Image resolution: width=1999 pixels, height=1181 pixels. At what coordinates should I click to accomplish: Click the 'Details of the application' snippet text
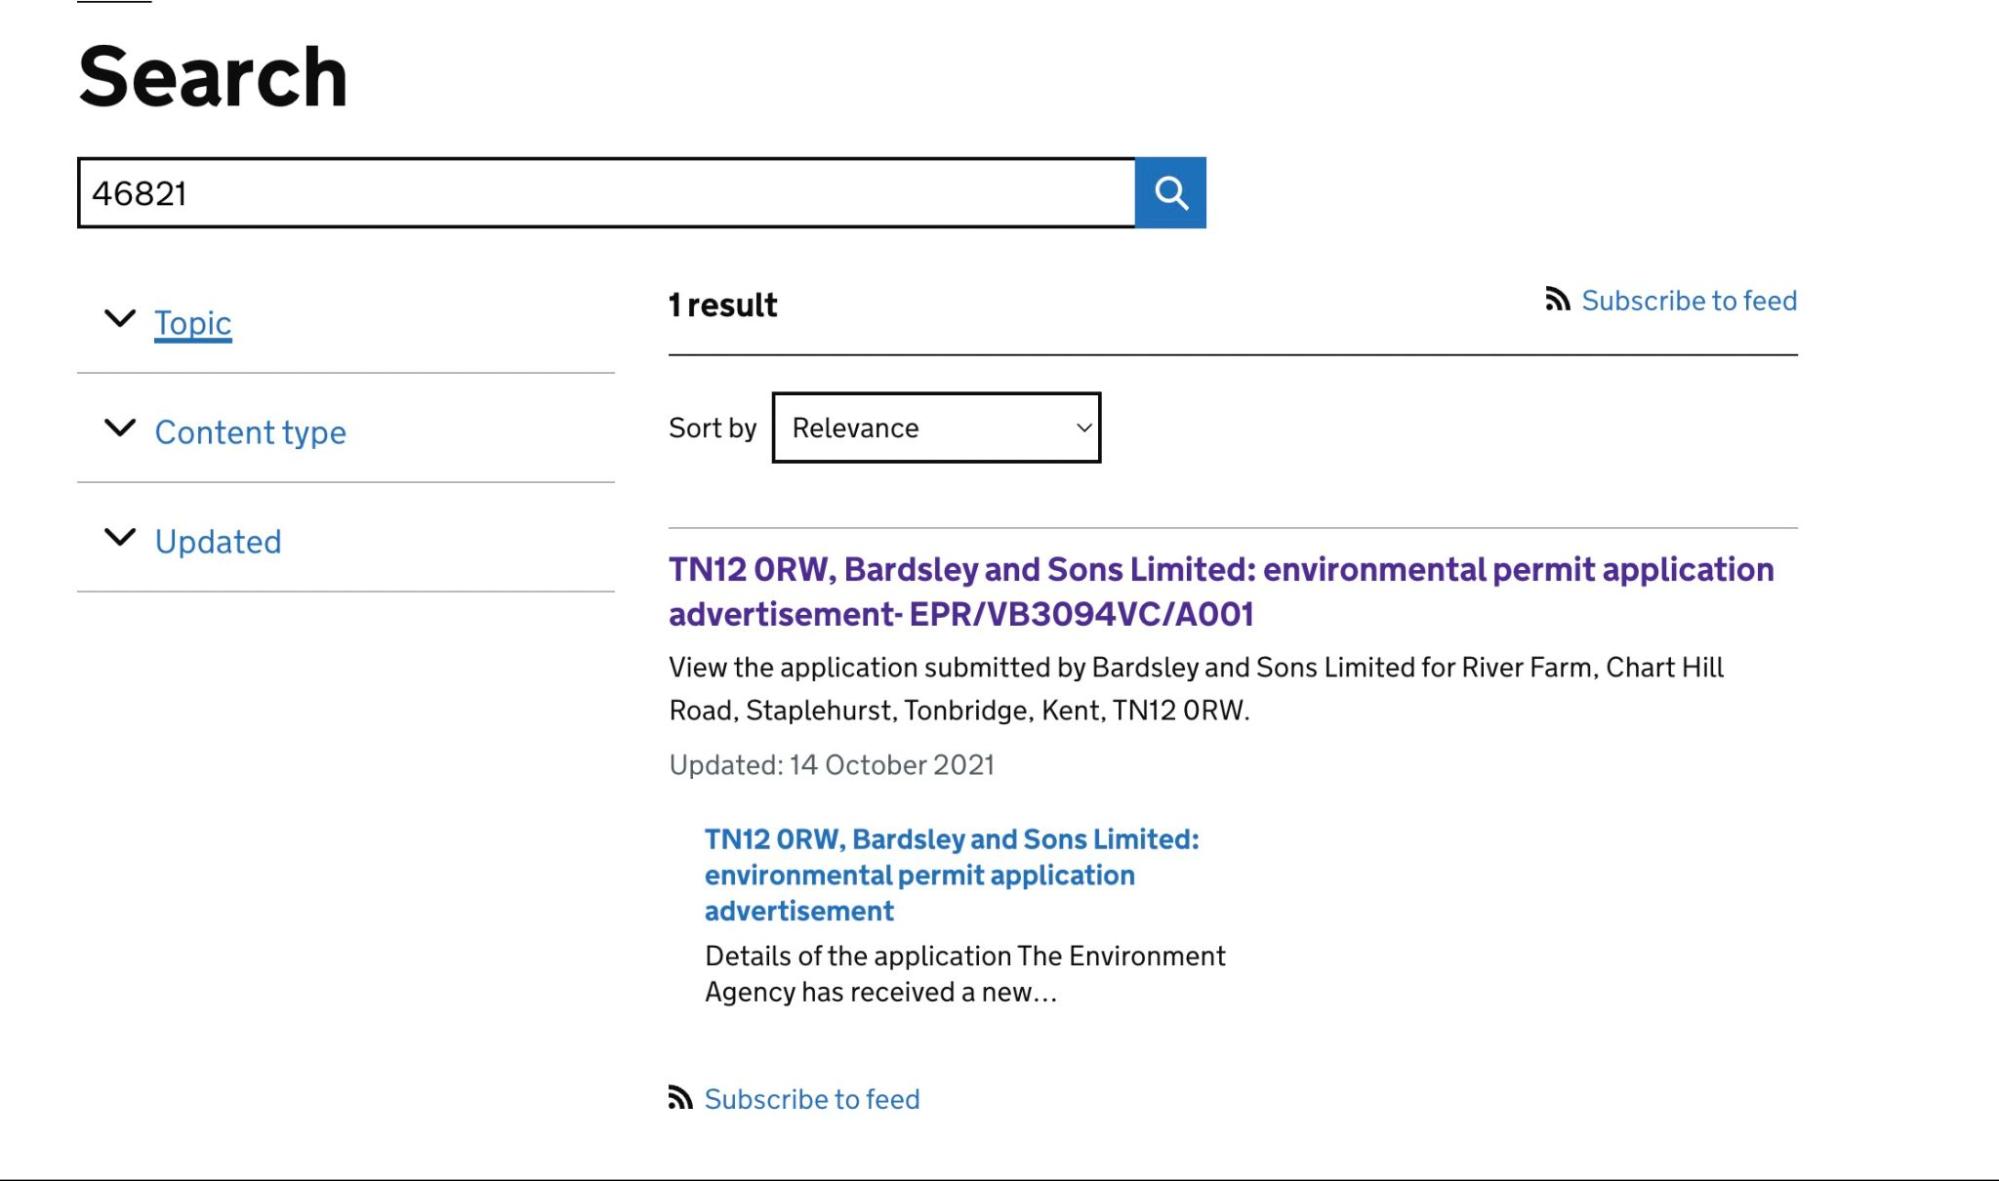coord(965,974)
